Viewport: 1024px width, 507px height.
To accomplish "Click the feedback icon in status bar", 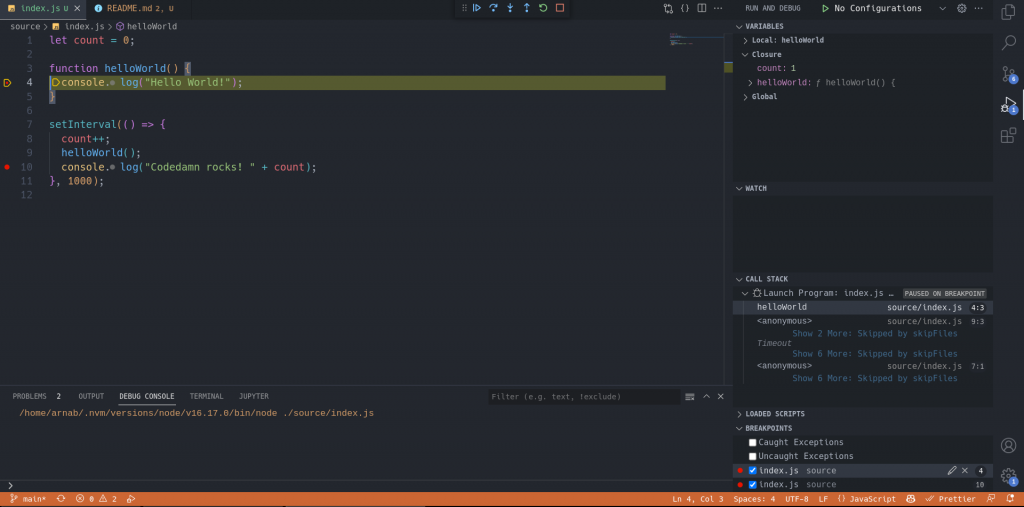I will coord(991,499).
